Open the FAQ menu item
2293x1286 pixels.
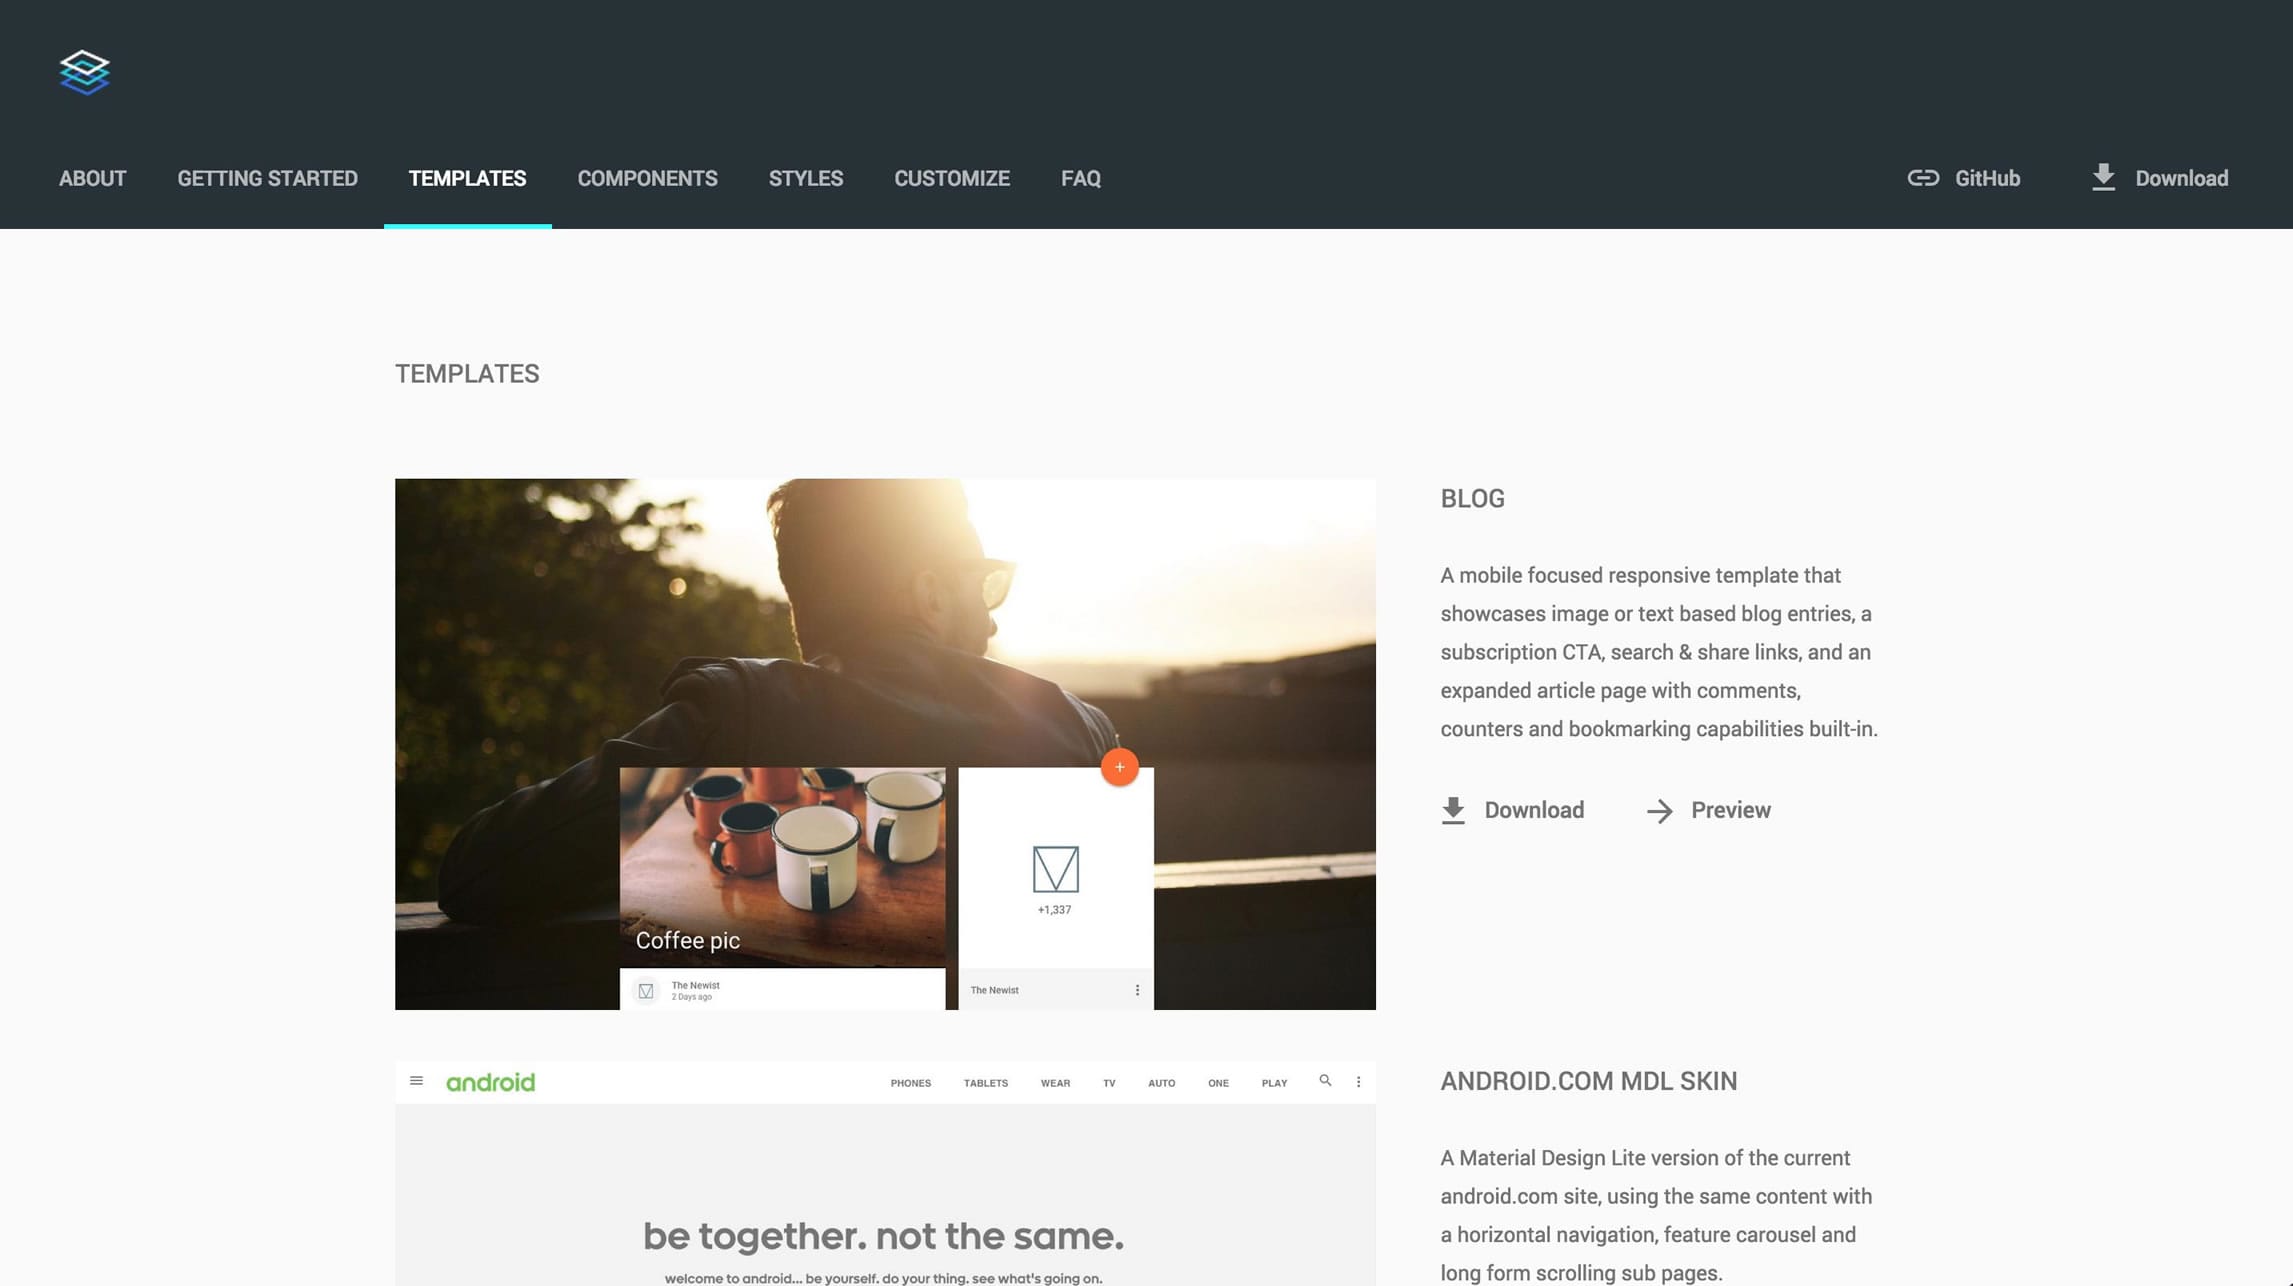[1080, 178]
